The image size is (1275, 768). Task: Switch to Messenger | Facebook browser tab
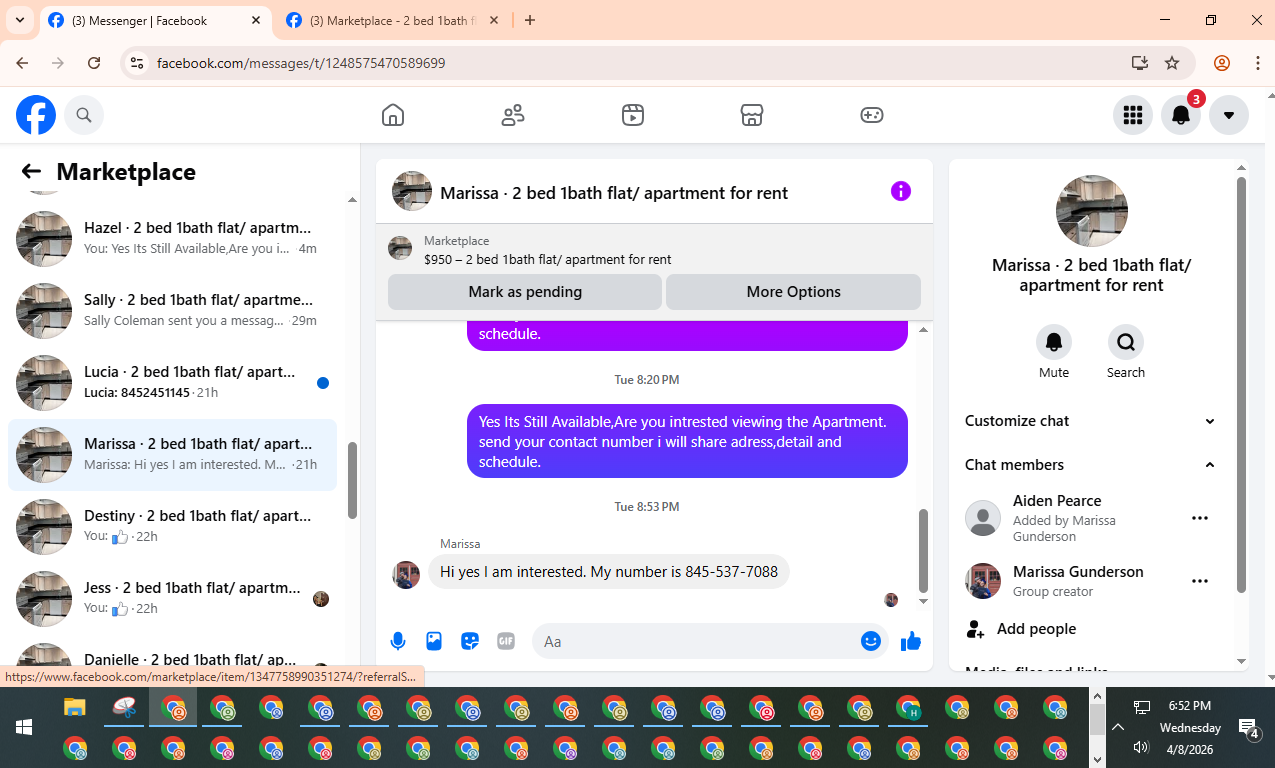[x=157, y=20]
